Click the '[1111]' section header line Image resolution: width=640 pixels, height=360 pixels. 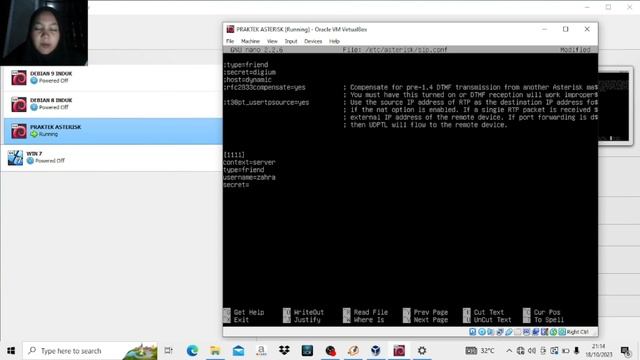coord(234,155)
